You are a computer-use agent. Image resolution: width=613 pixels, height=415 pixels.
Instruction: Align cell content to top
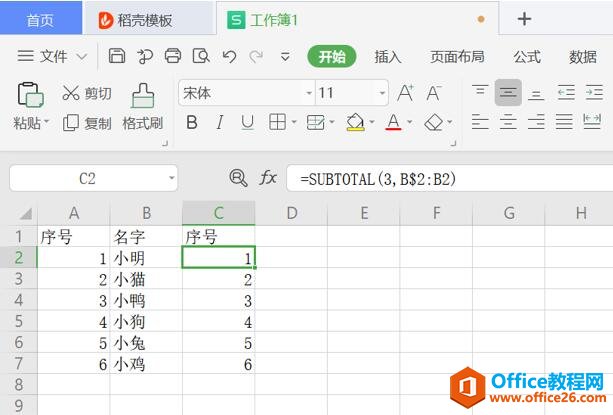480,93
